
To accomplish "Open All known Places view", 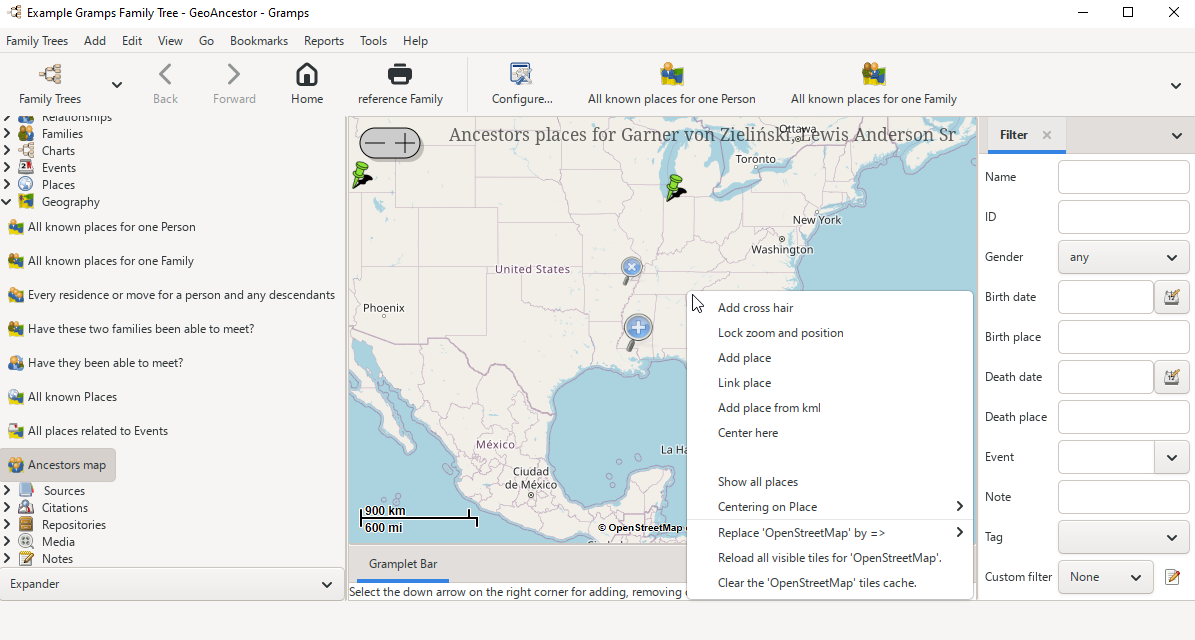I will tap(72, 397).
